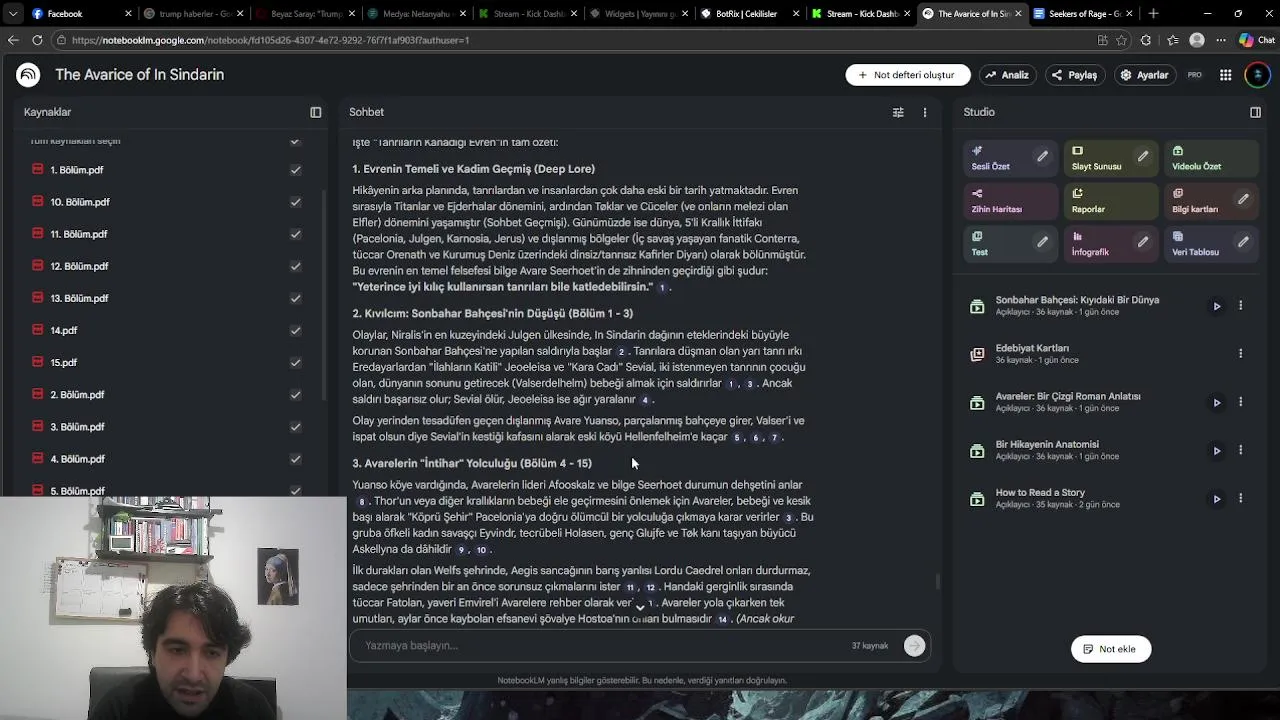Uncheck 15.pdf source
The width and height of the screenshot is (1280, 720).
coord(295,362)
